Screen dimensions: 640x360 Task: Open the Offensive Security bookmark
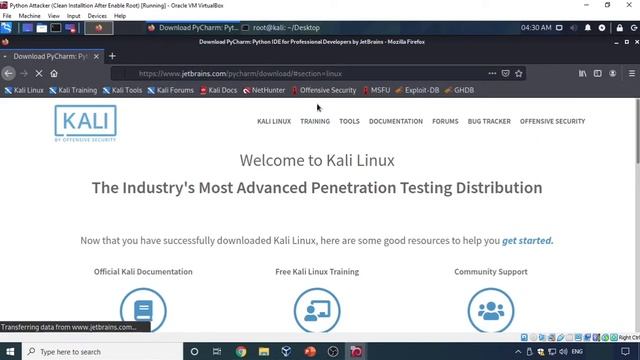coord(324,90)
